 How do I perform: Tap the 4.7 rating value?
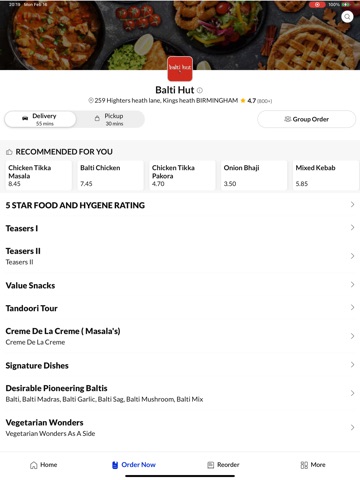click(251, 100)
